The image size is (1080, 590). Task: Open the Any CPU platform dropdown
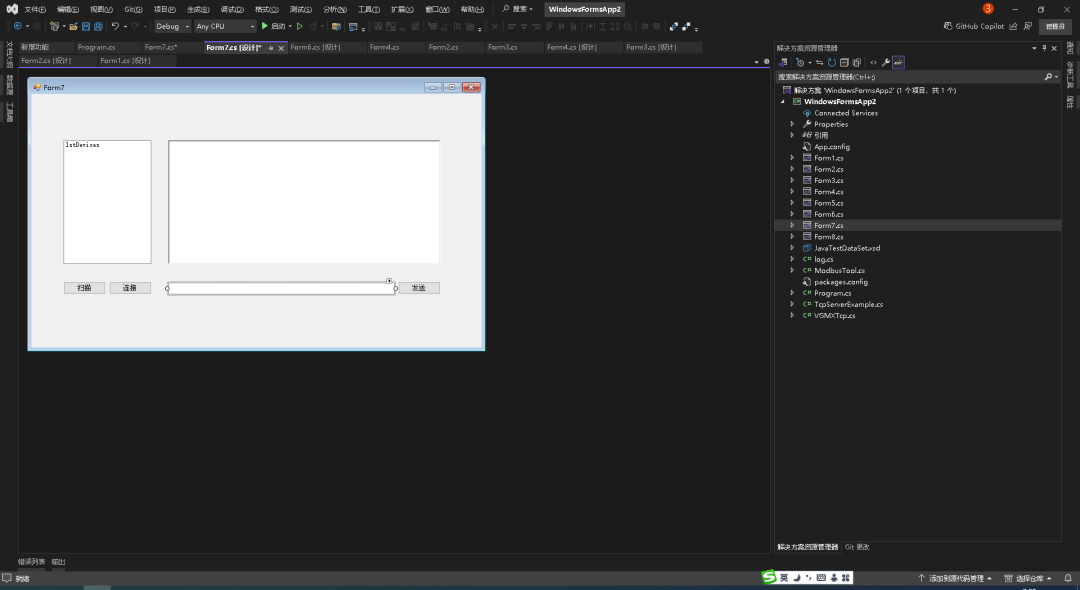click(x=225, y=26)
